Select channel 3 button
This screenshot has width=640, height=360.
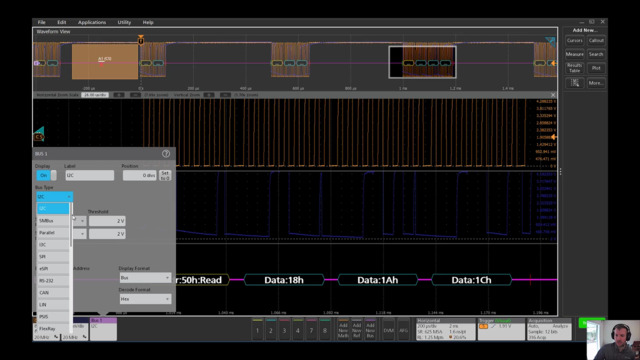tap(284, 330)
